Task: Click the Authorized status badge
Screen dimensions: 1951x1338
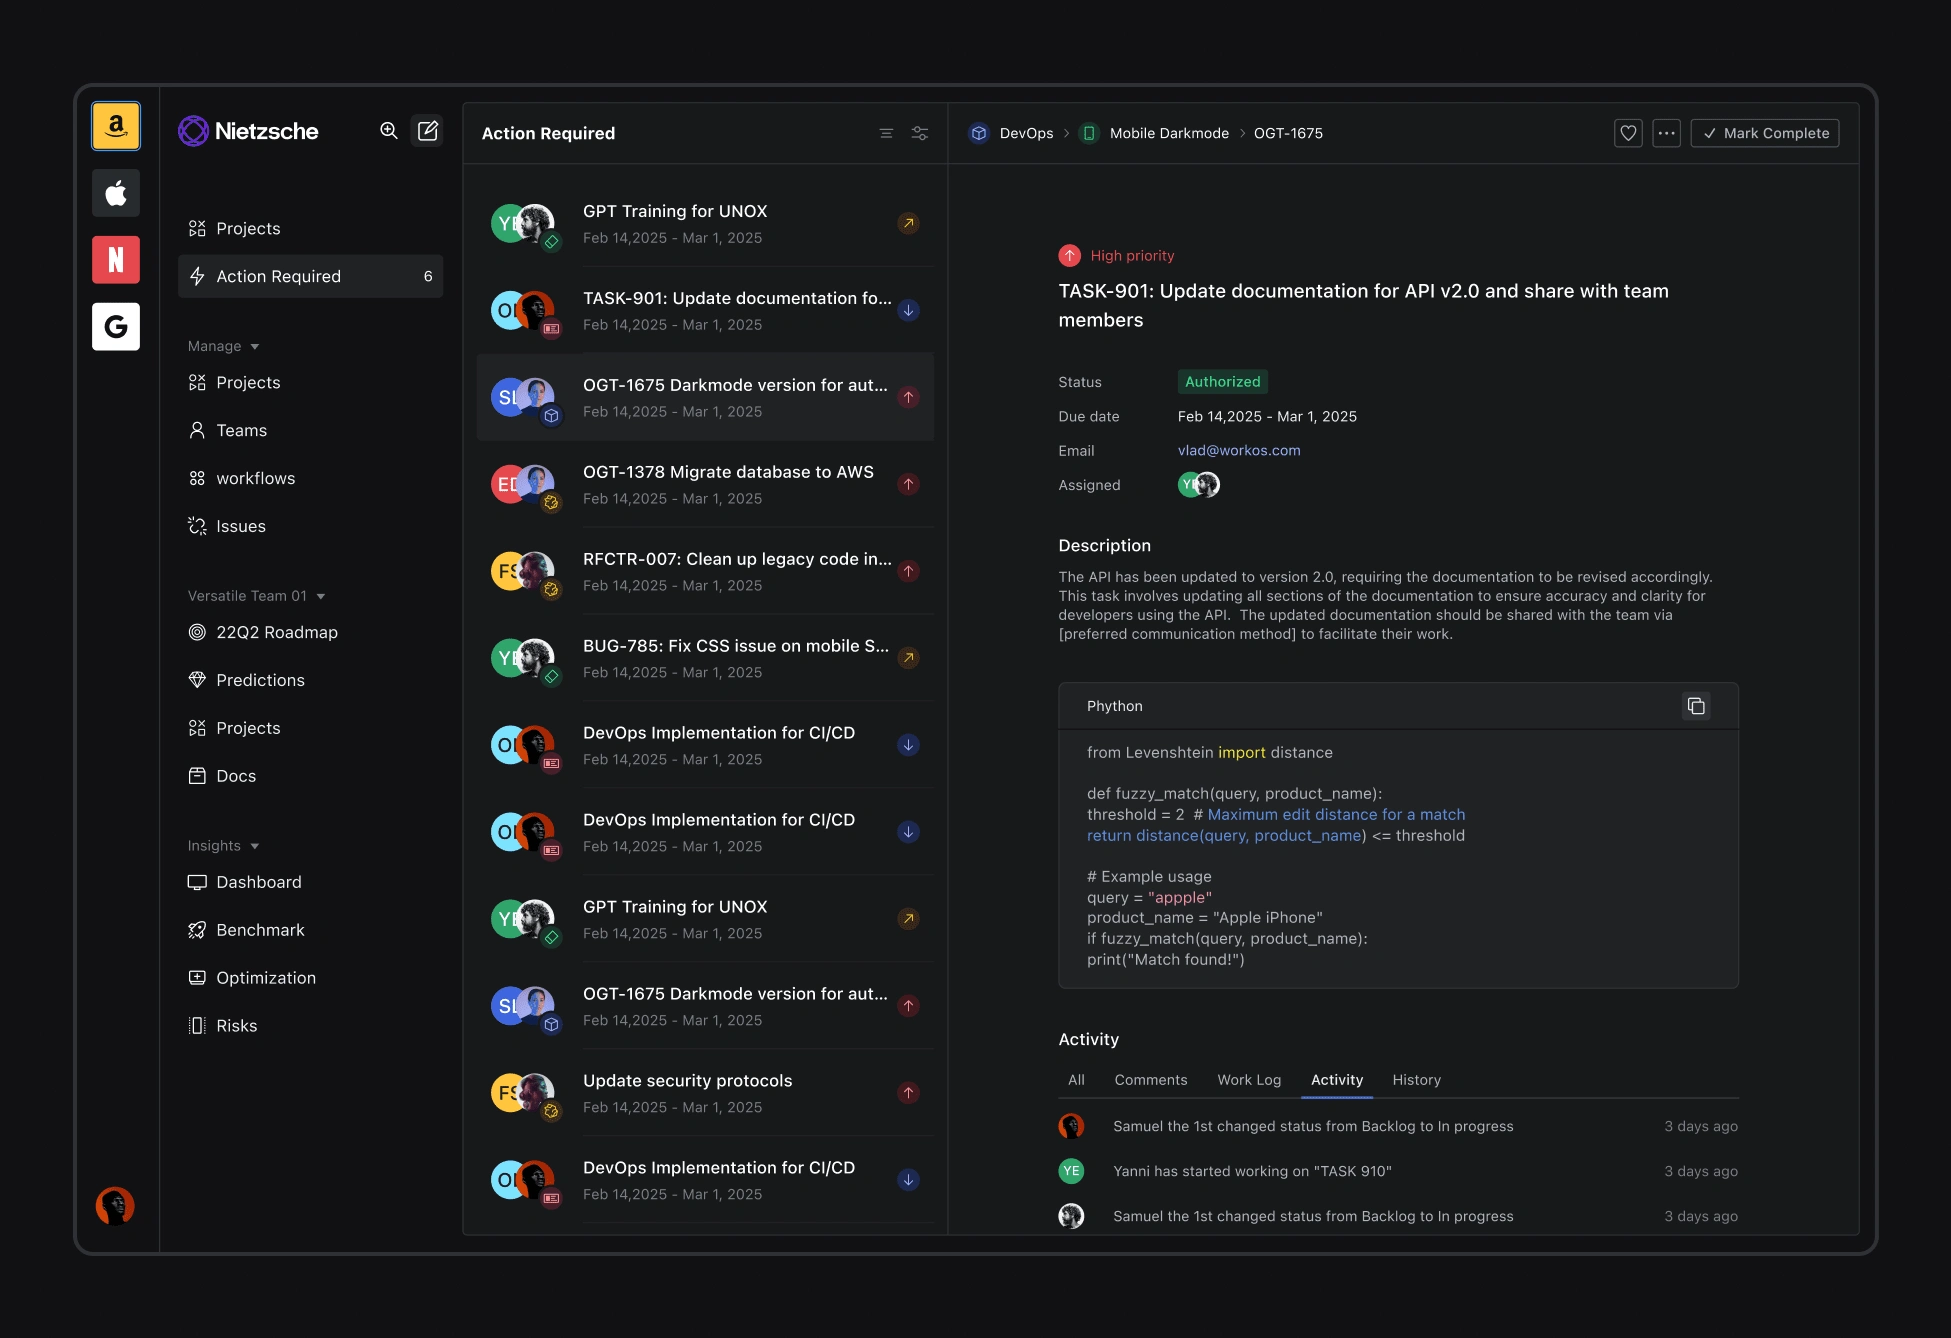Action: click(1222, 382)
